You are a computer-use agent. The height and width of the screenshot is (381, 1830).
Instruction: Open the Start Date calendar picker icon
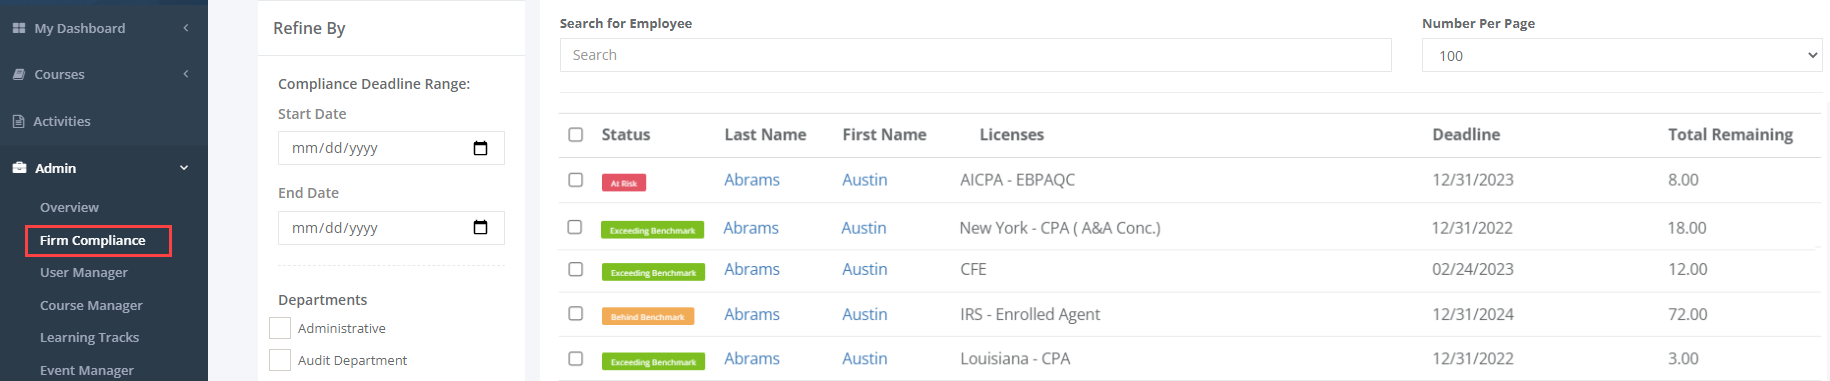[x=480, y=148]
